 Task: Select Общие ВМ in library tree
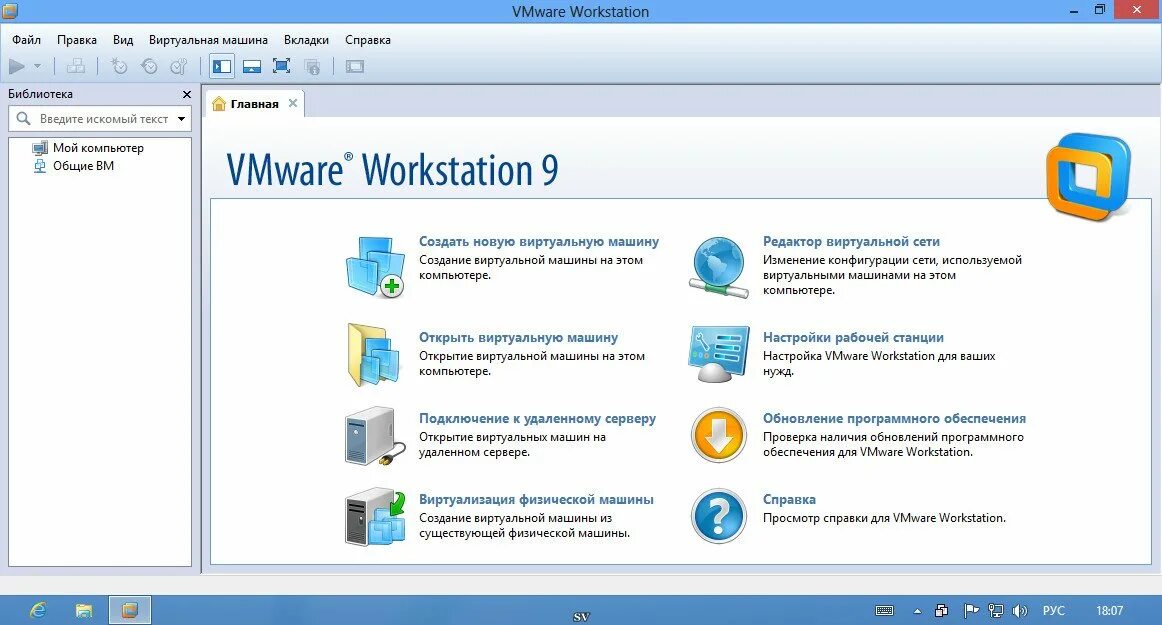pyautogui.click(x=83, y=166)
